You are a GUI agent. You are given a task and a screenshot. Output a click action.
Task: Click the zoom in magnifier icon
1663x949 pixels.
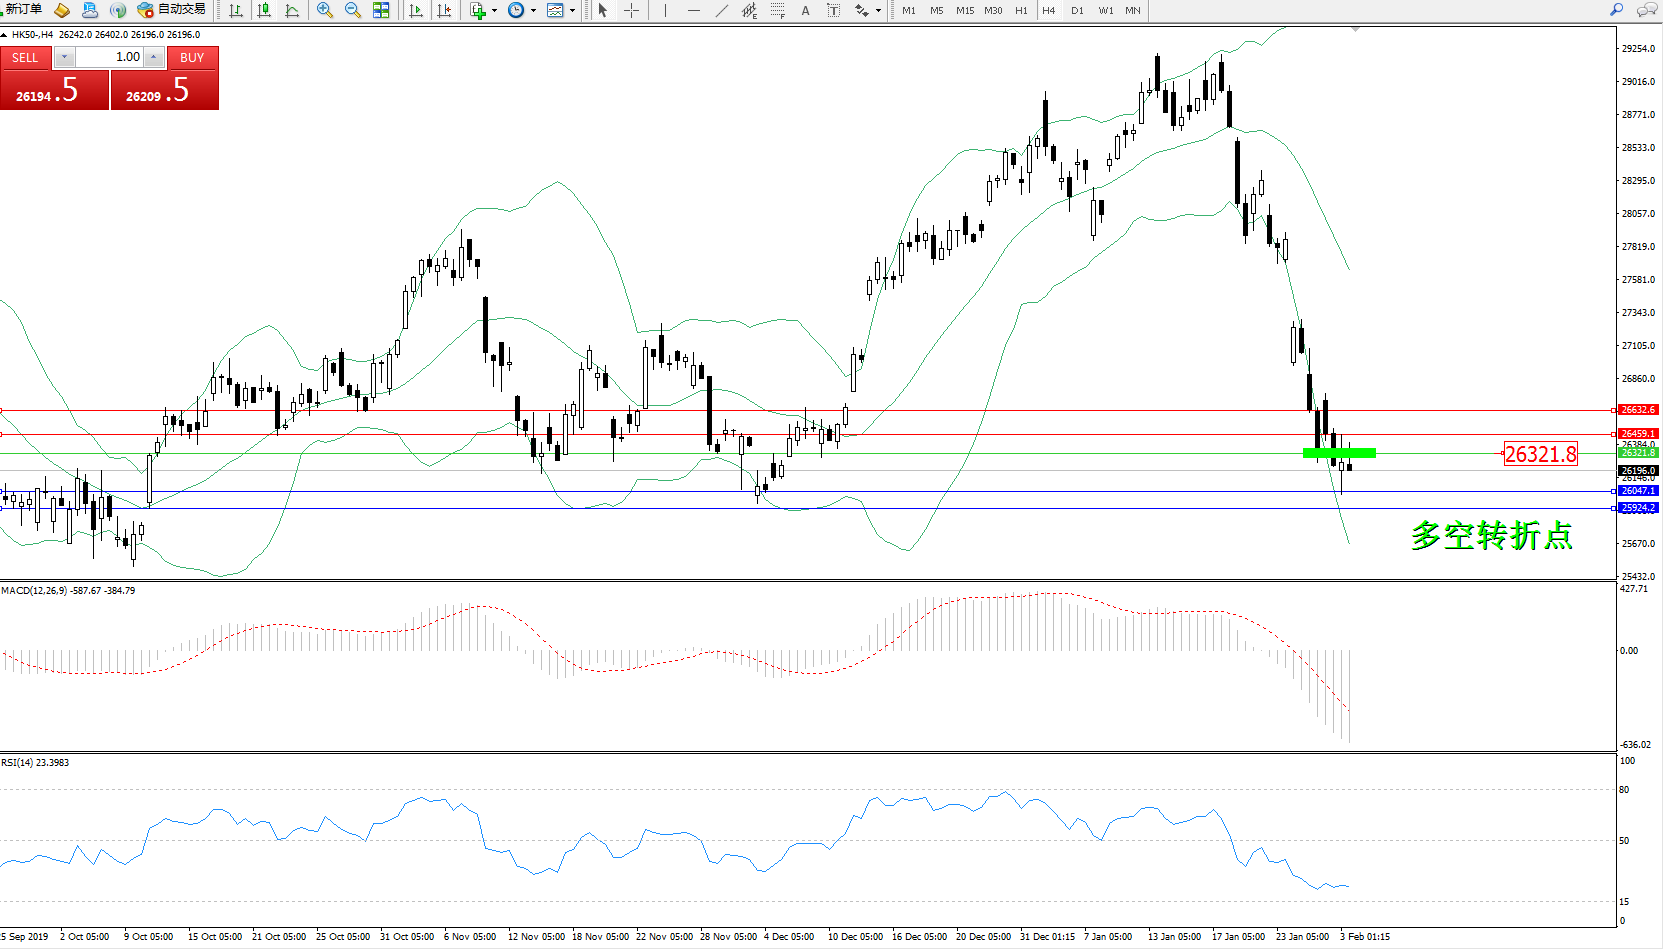324,10
